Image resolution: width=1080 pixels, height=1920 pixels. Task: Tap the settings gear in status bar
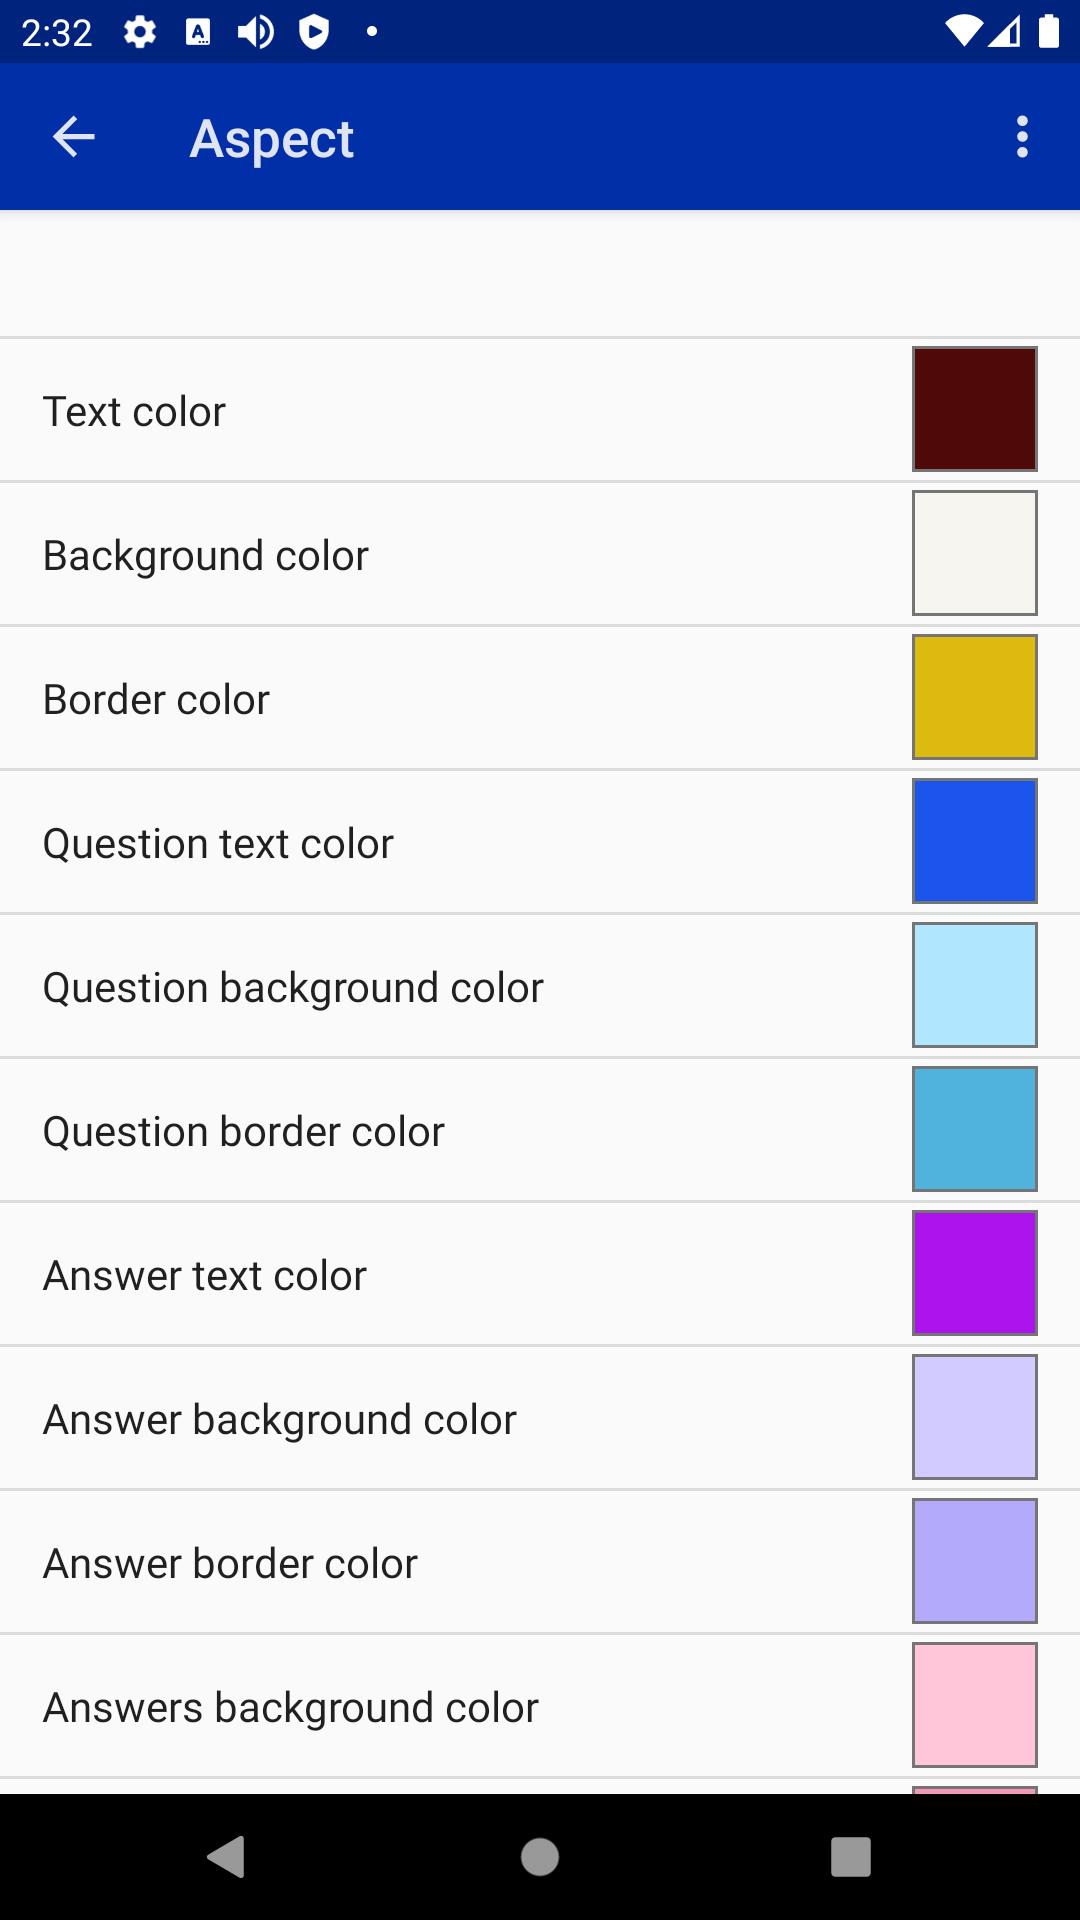(x=140, y=33)
